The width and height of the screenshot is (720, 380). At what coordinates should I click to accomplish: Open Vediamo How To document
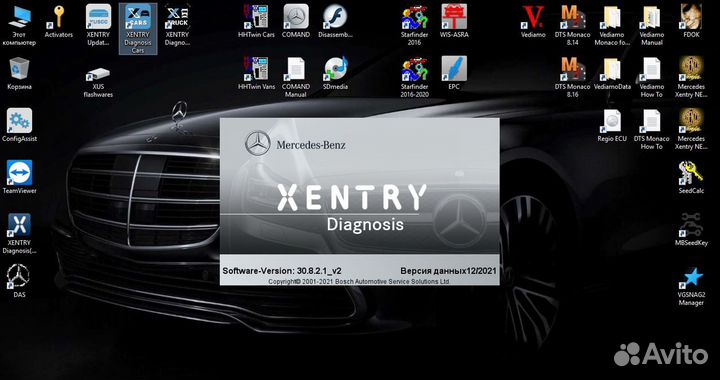(x=651, y=78)
